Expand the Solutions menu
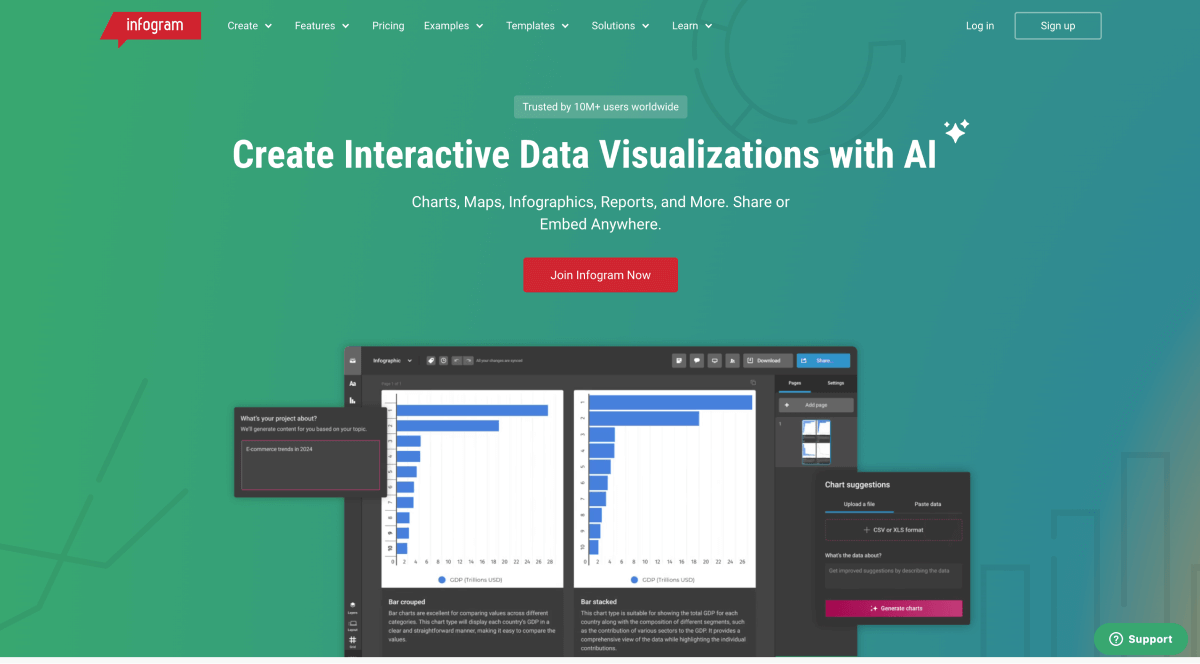 pos(620,26)
